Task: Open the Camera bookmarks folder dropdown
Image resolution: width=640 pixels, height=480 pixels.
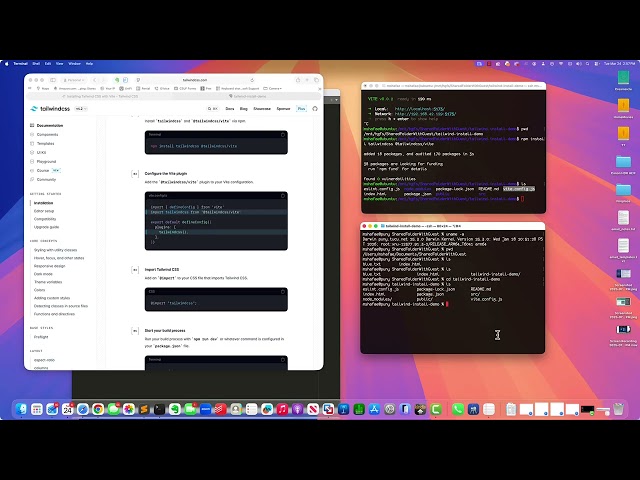Action: [273, 88]
